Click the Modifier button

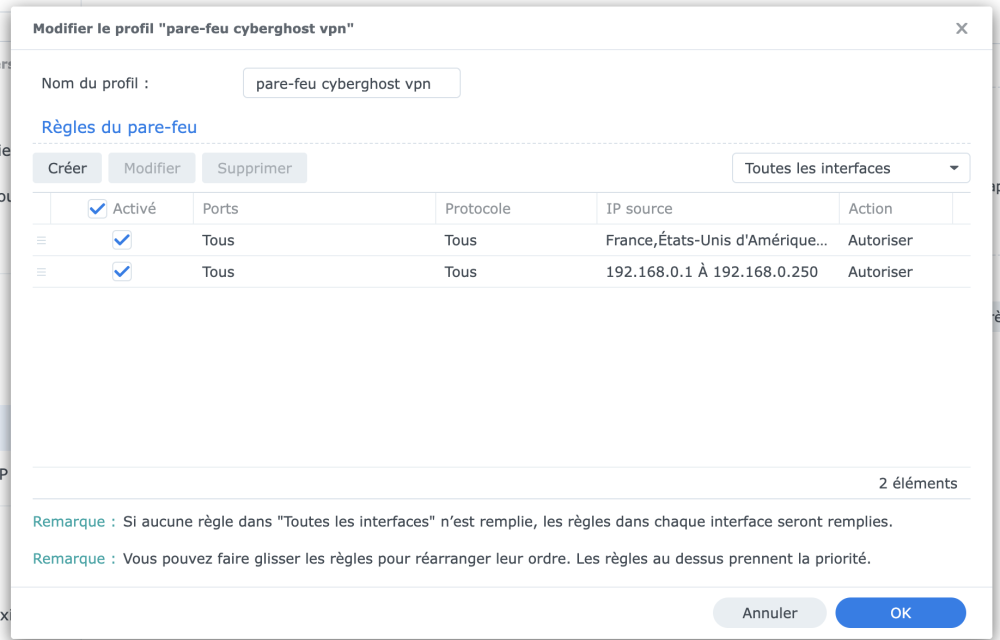coord(152,168)
